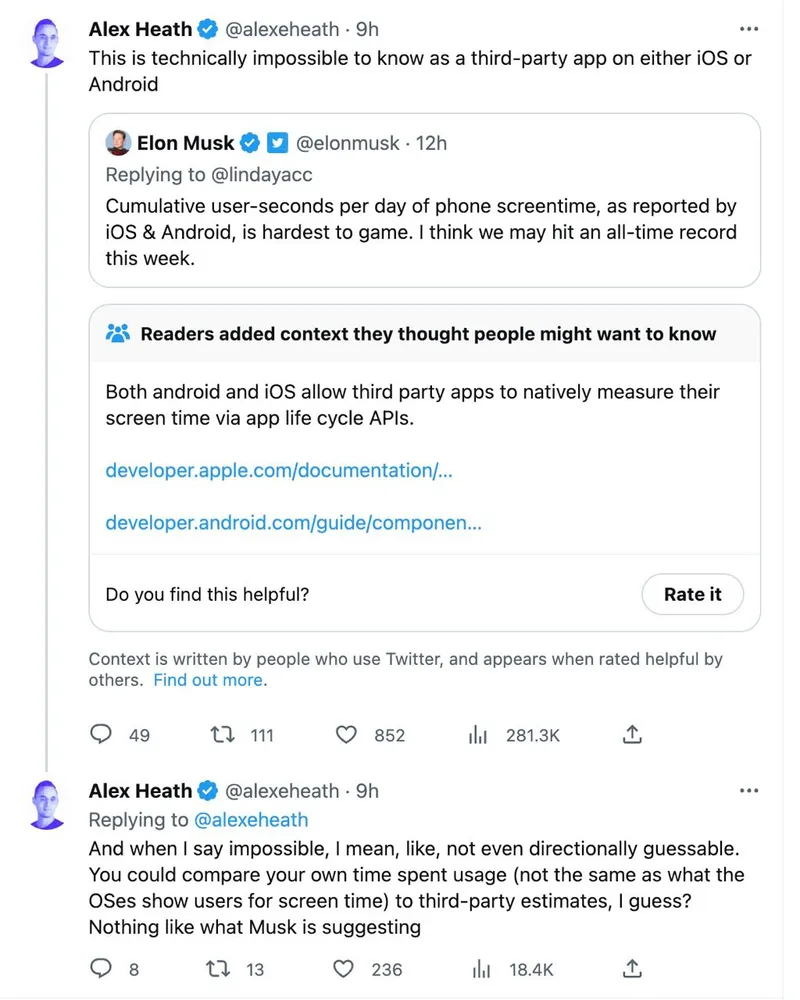This screenshot has width=800, height=1000.
Task: Like the second tweet with 236 likes
Action: point(343,968)
